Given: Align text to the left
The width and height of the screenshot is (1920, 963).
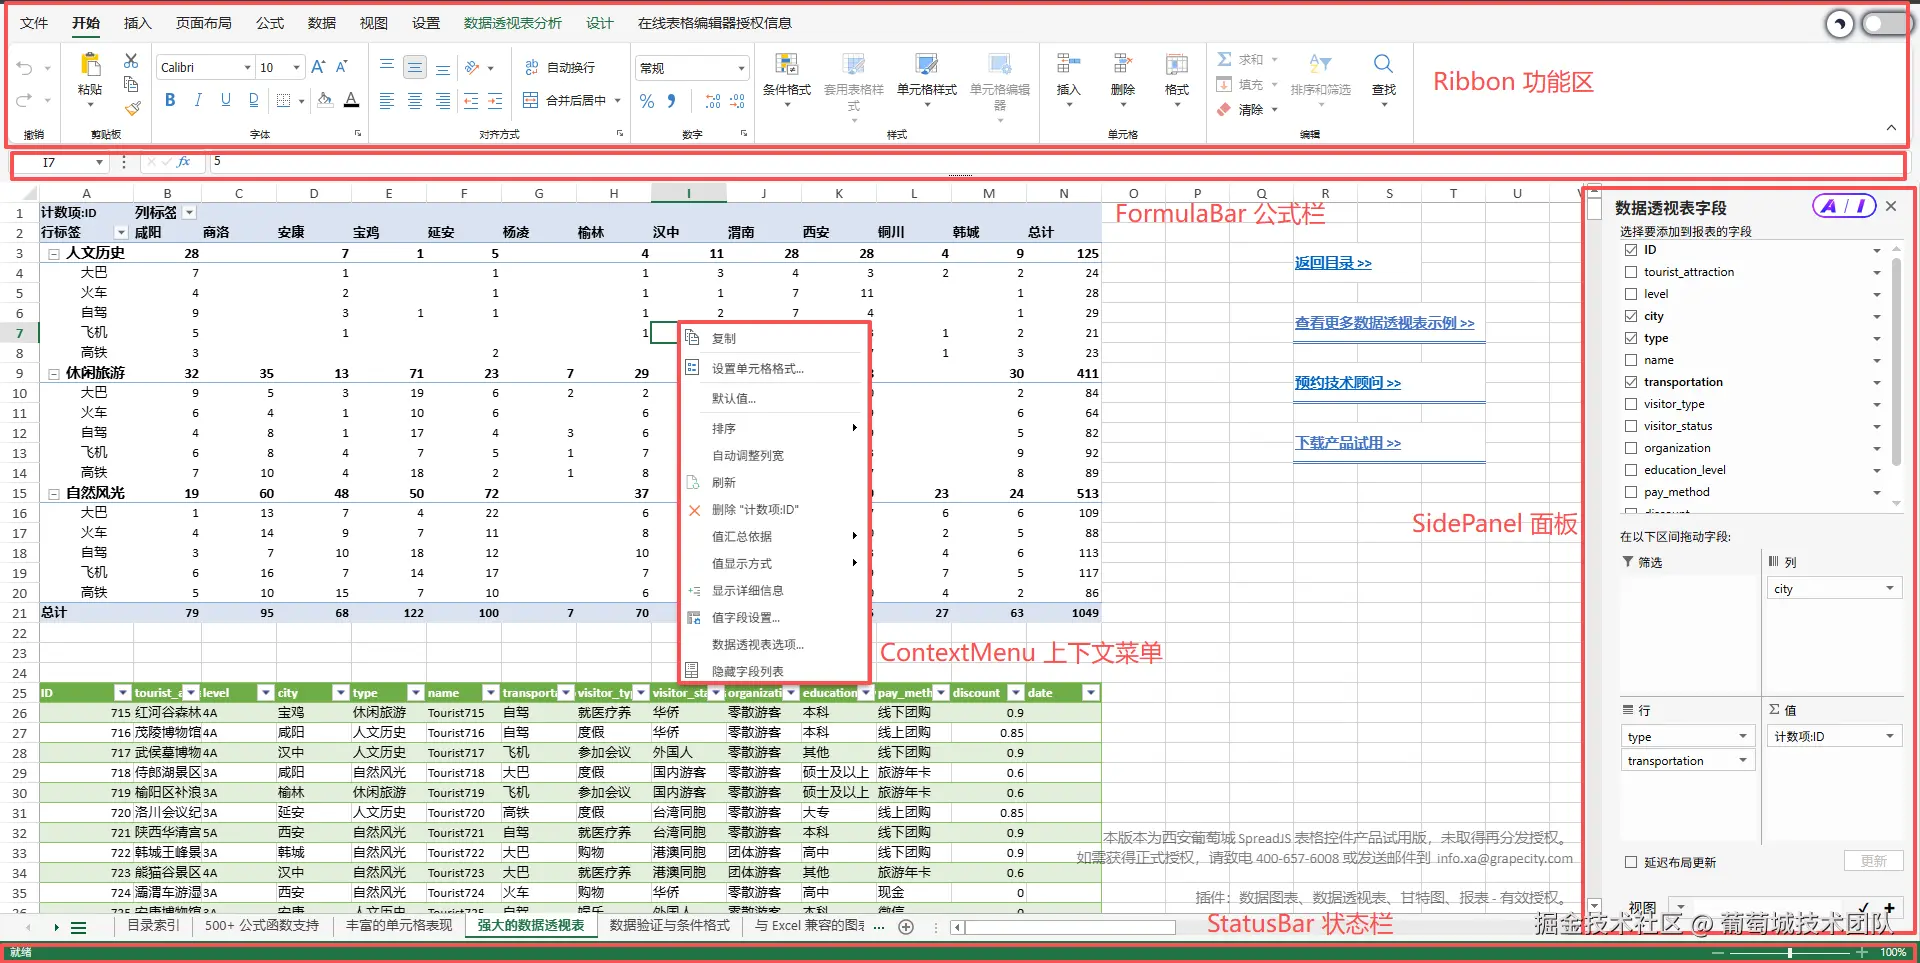Looking at the screenshot, I should (x=387, y=101).
